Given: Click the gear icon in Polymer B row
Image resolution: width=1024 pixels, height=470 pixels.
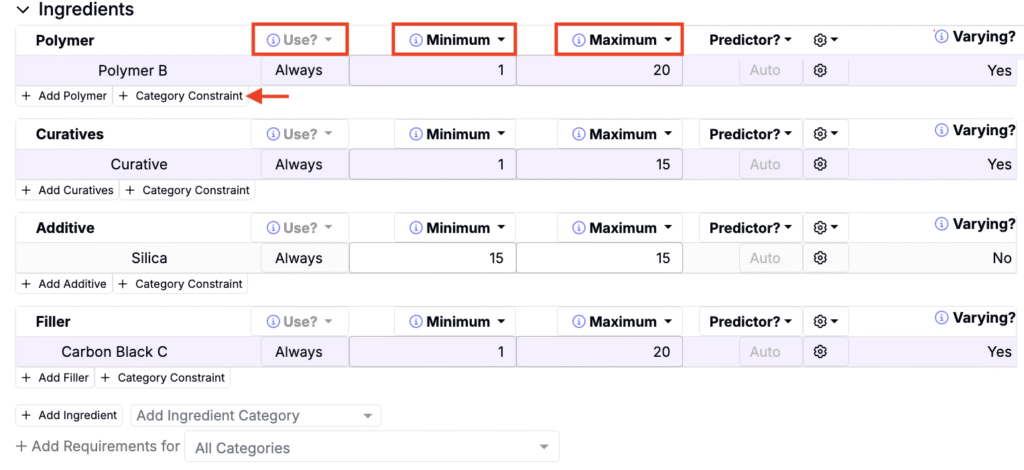Looking at the screenshot, I should [x=820, y=71].
